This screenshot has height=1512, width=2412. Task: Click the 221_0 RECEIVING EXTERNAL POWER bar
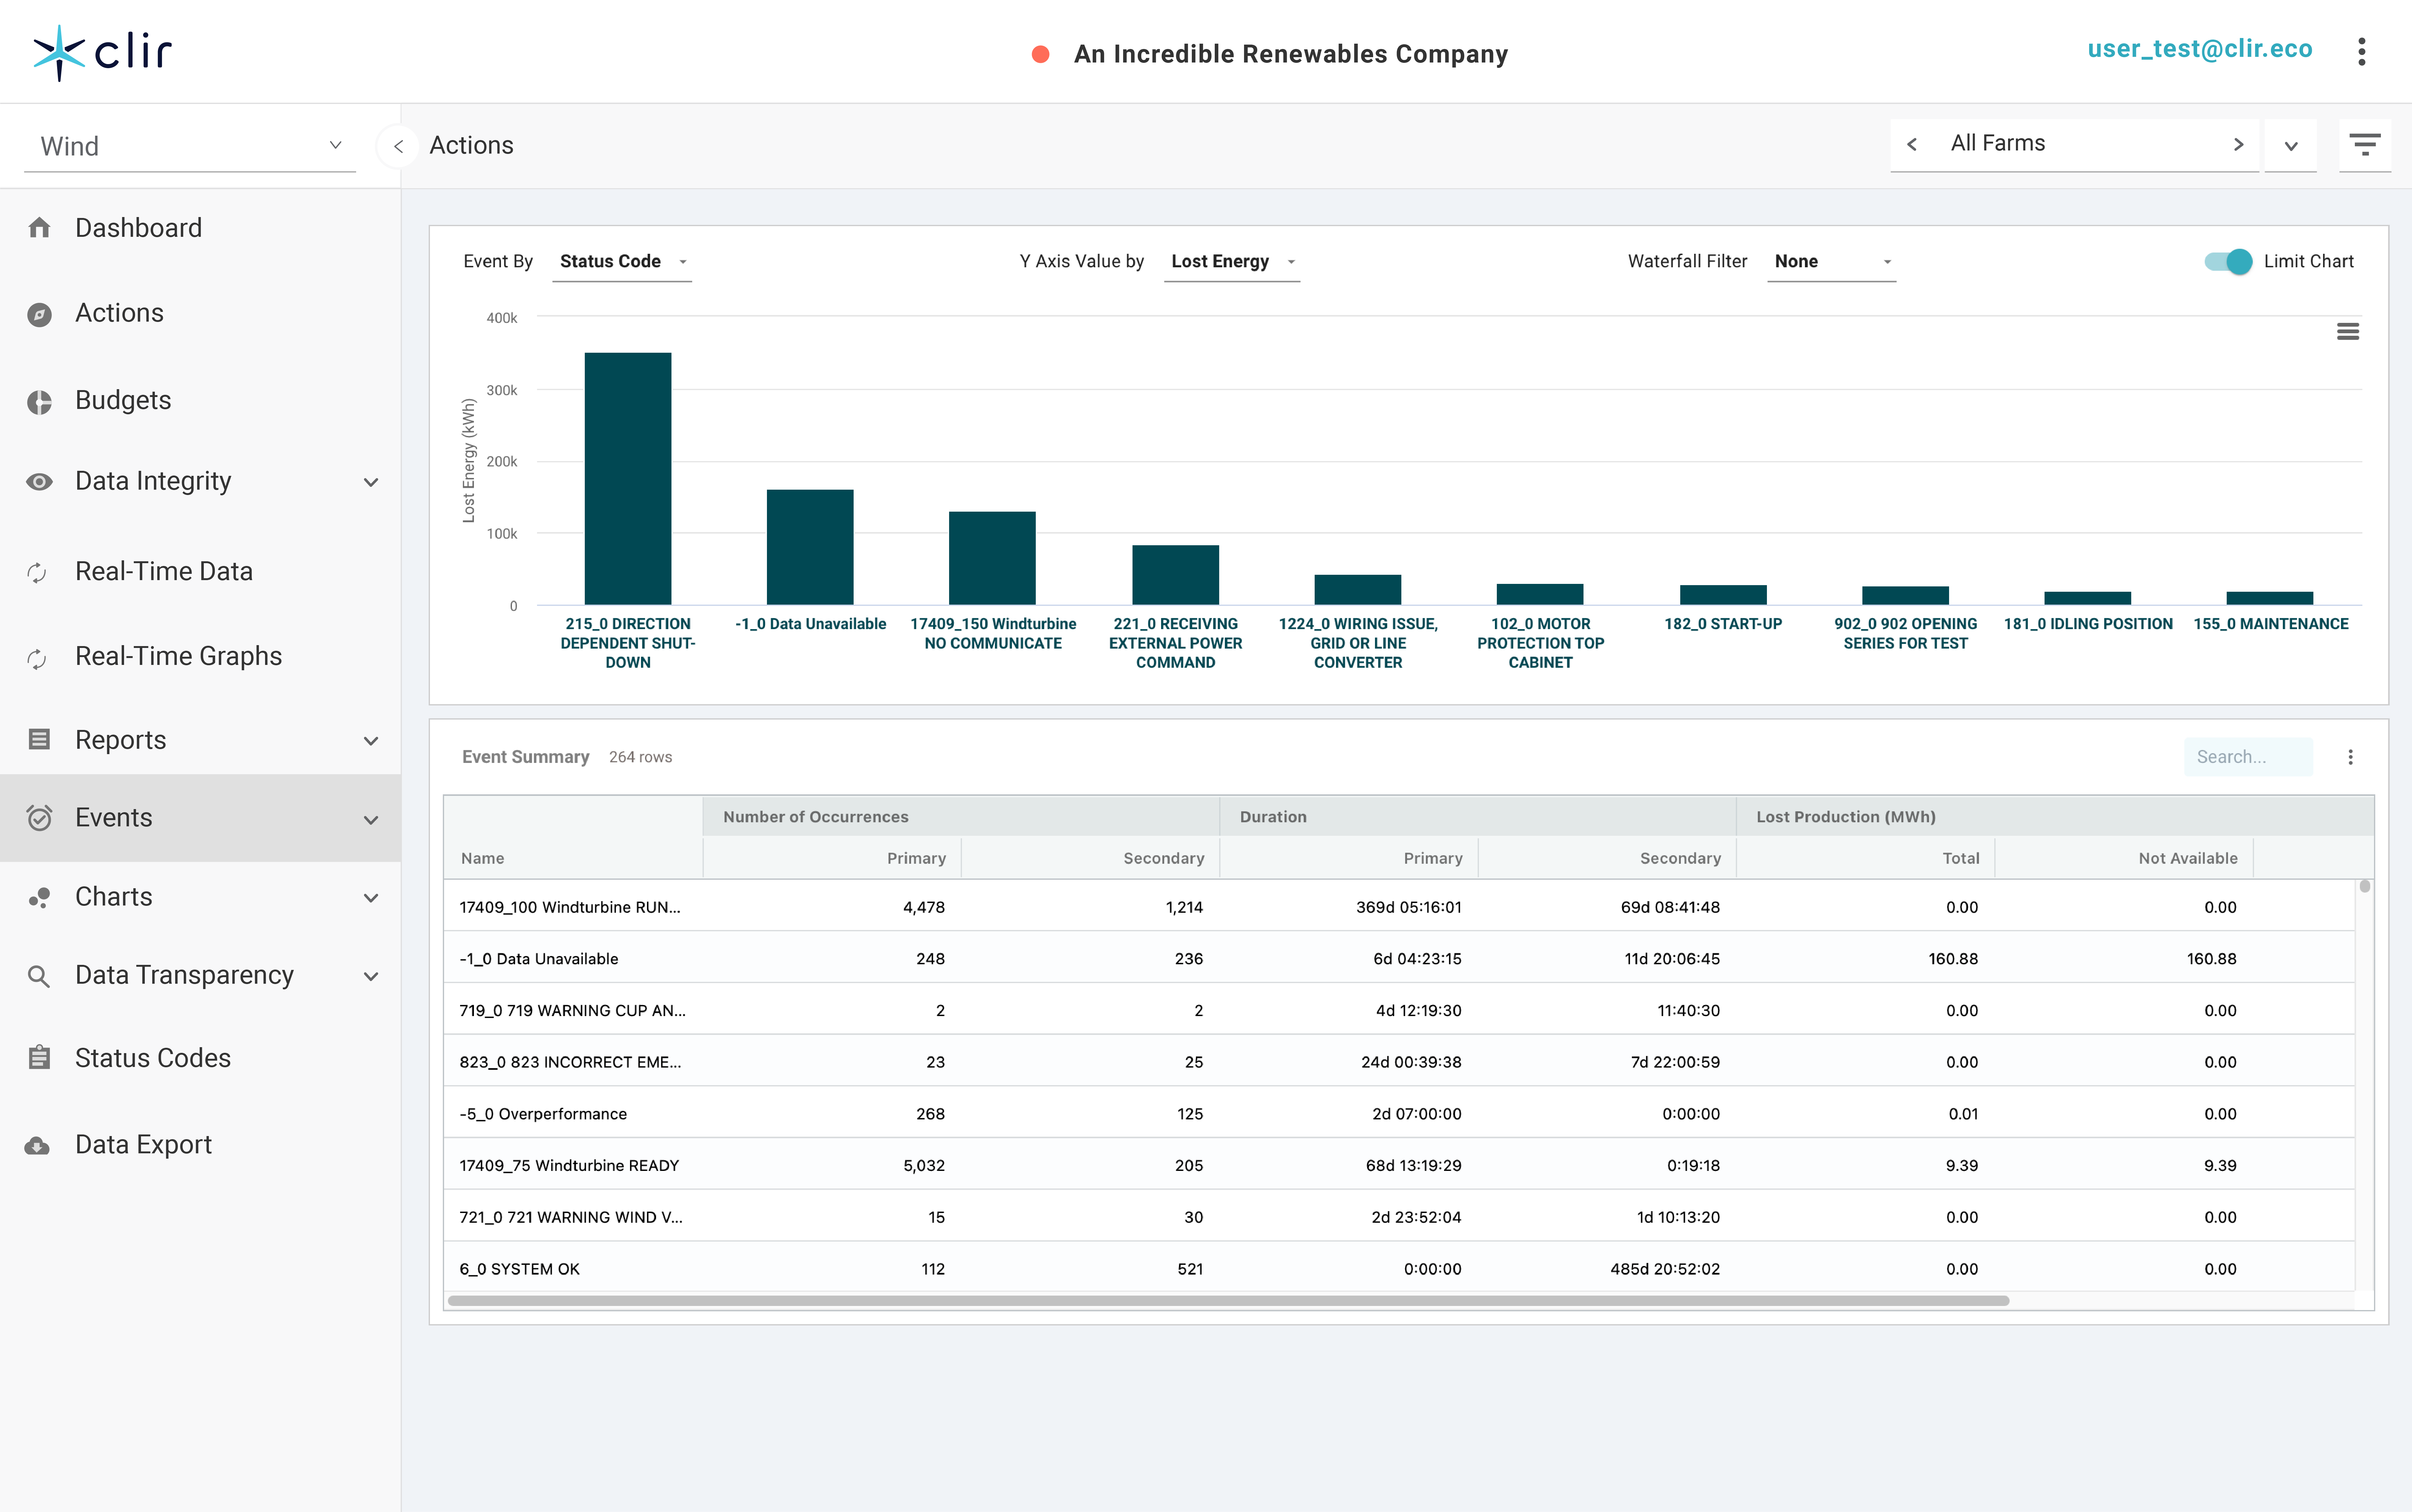point(1175,575)
